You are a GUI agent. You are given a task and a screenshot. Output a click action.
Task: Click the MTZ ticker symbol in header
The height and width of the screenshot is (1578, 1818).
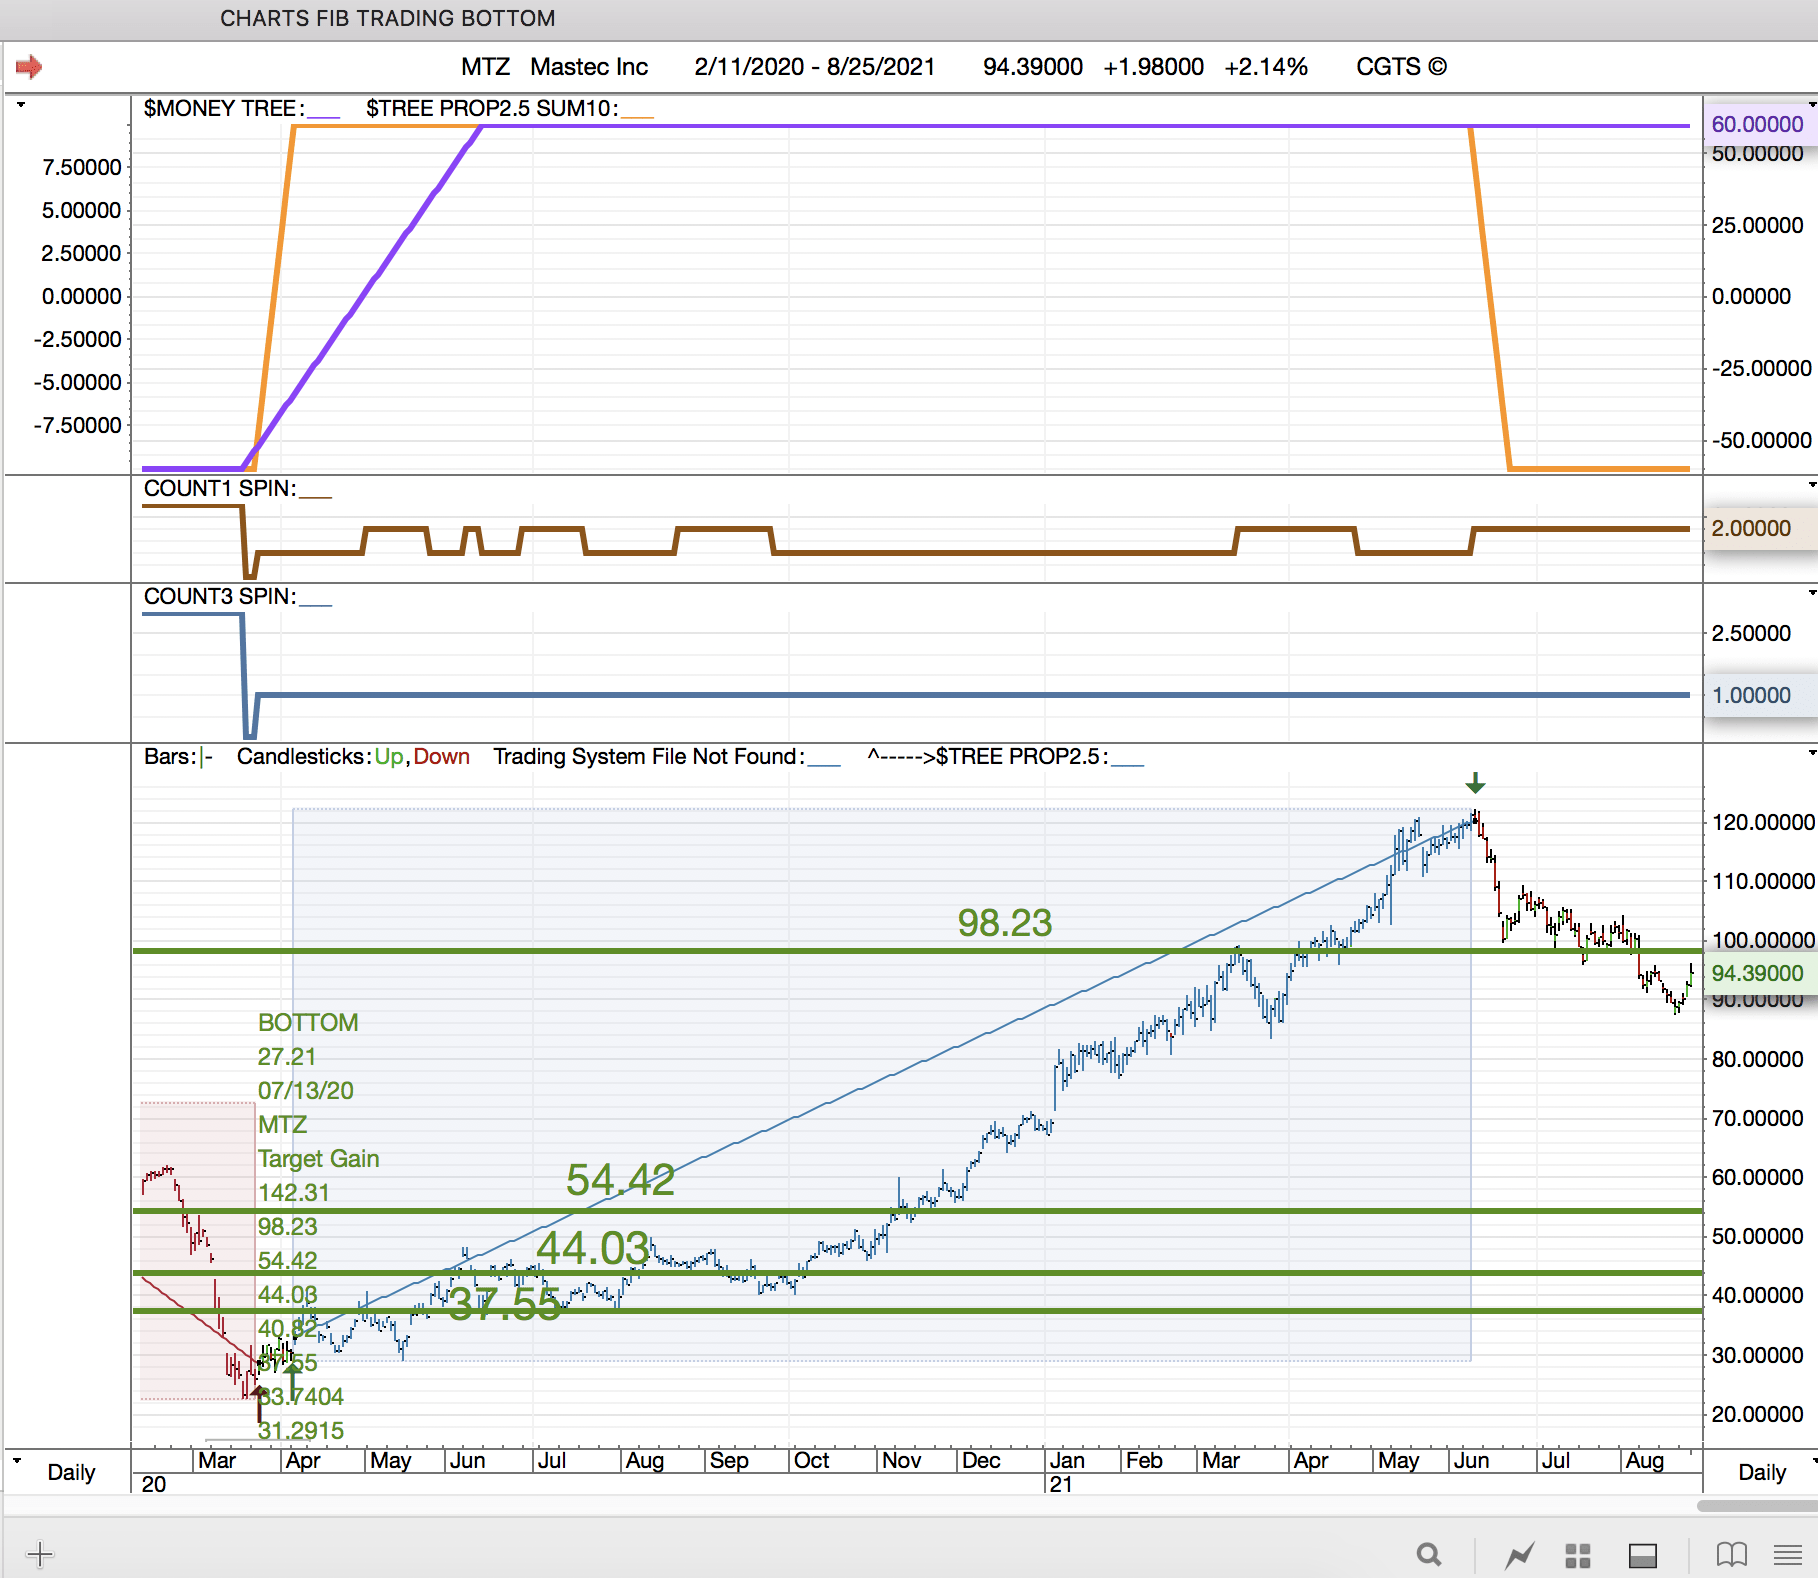coord(486,67)
